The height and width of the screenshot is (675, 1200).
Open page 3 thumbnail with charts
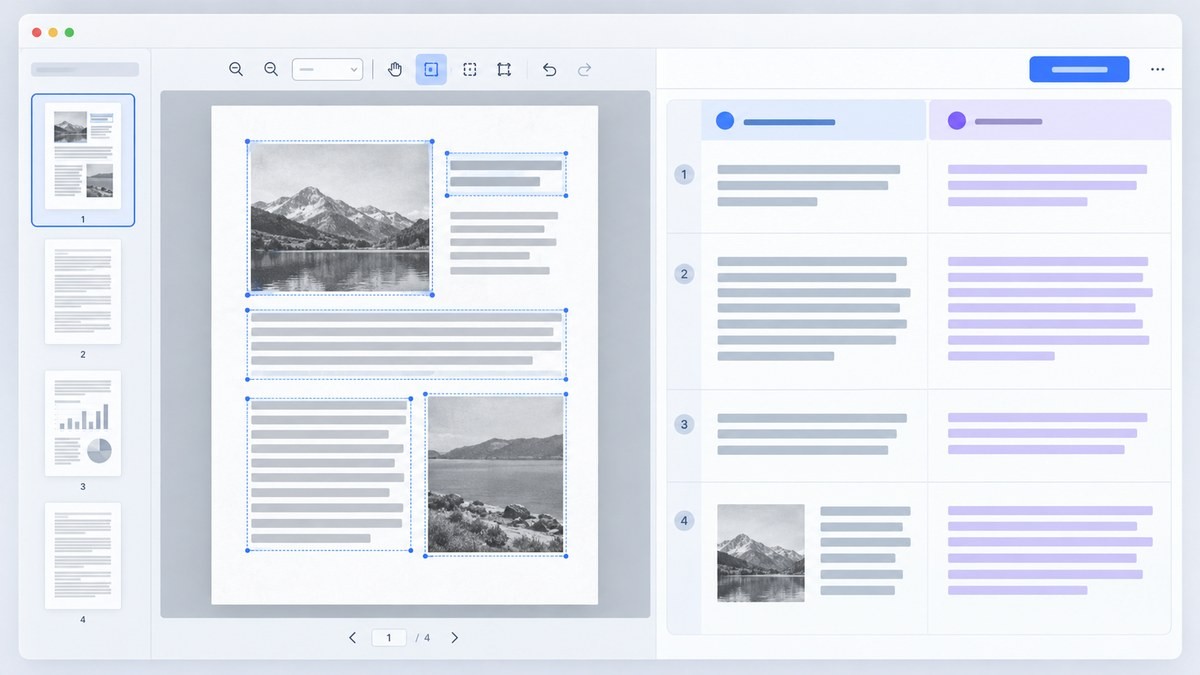coord(83,423)
